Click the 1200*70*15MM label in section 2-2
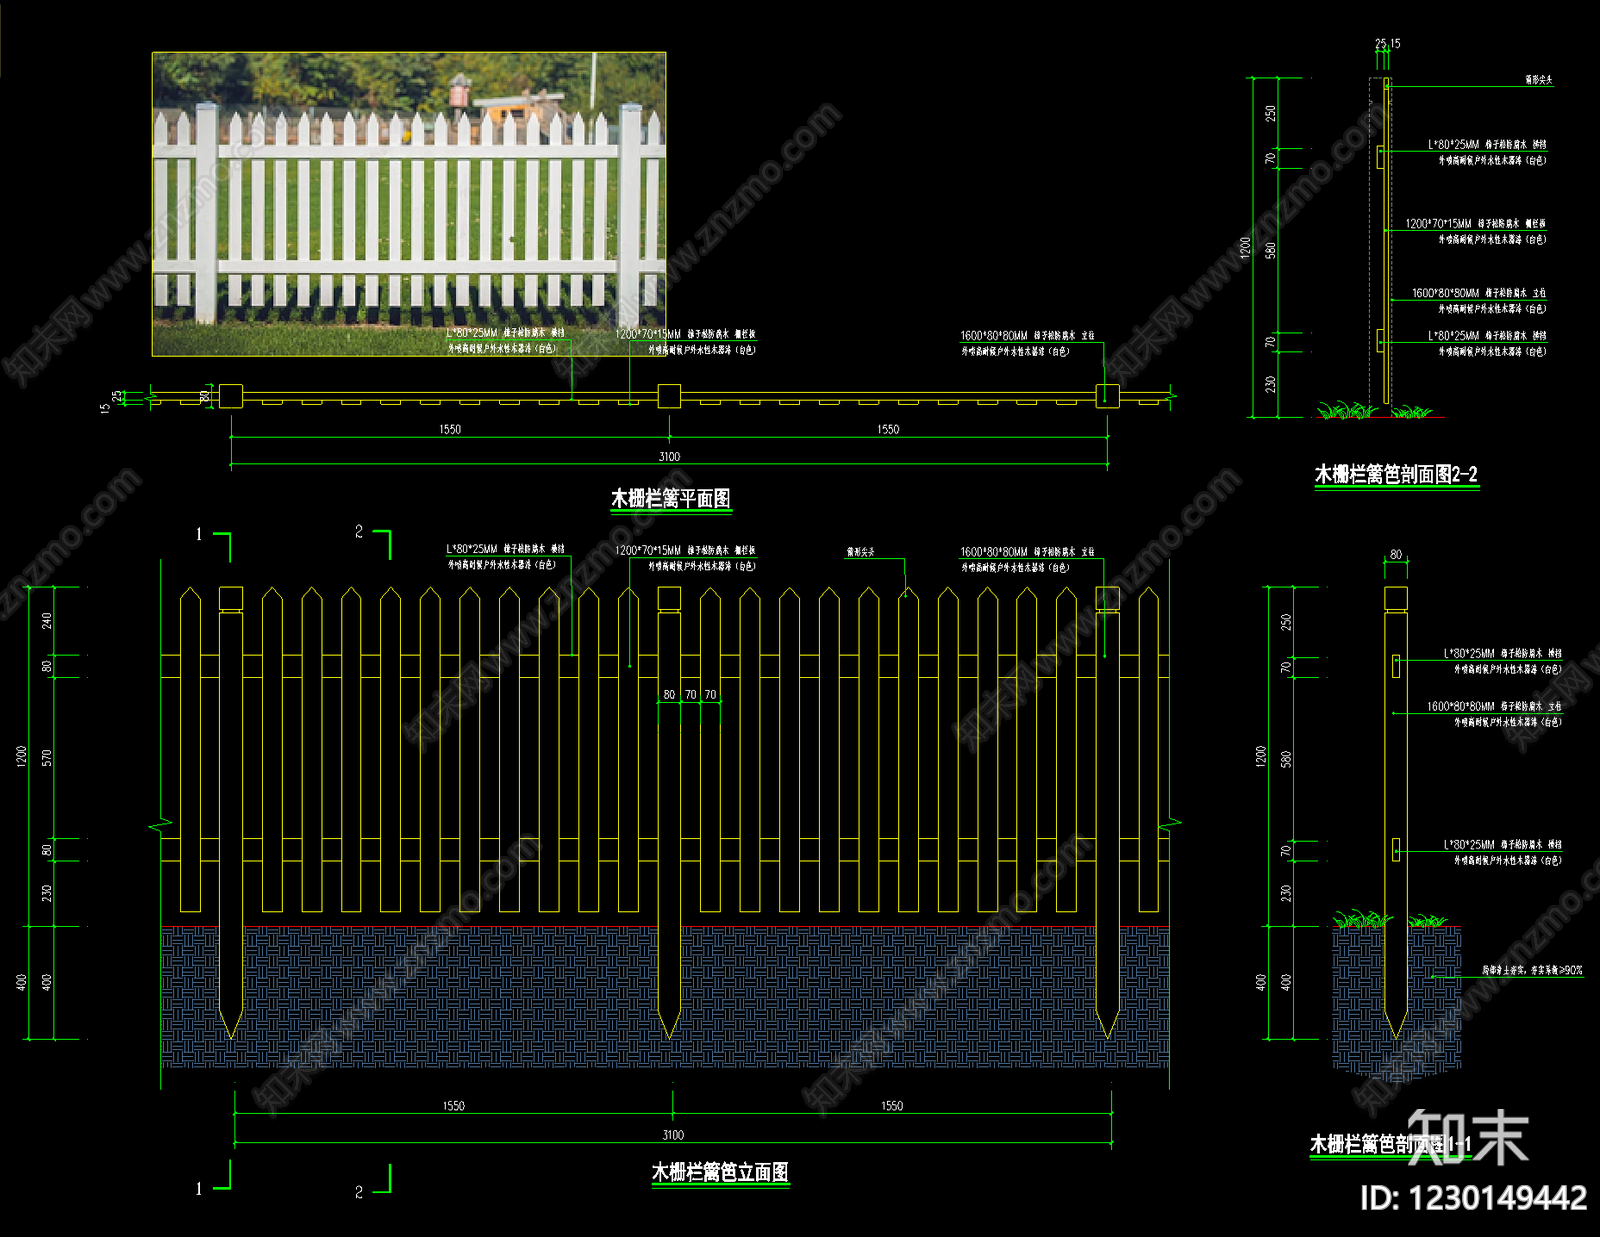This screenshot has width=1600, height=1237. [1476, 224]
